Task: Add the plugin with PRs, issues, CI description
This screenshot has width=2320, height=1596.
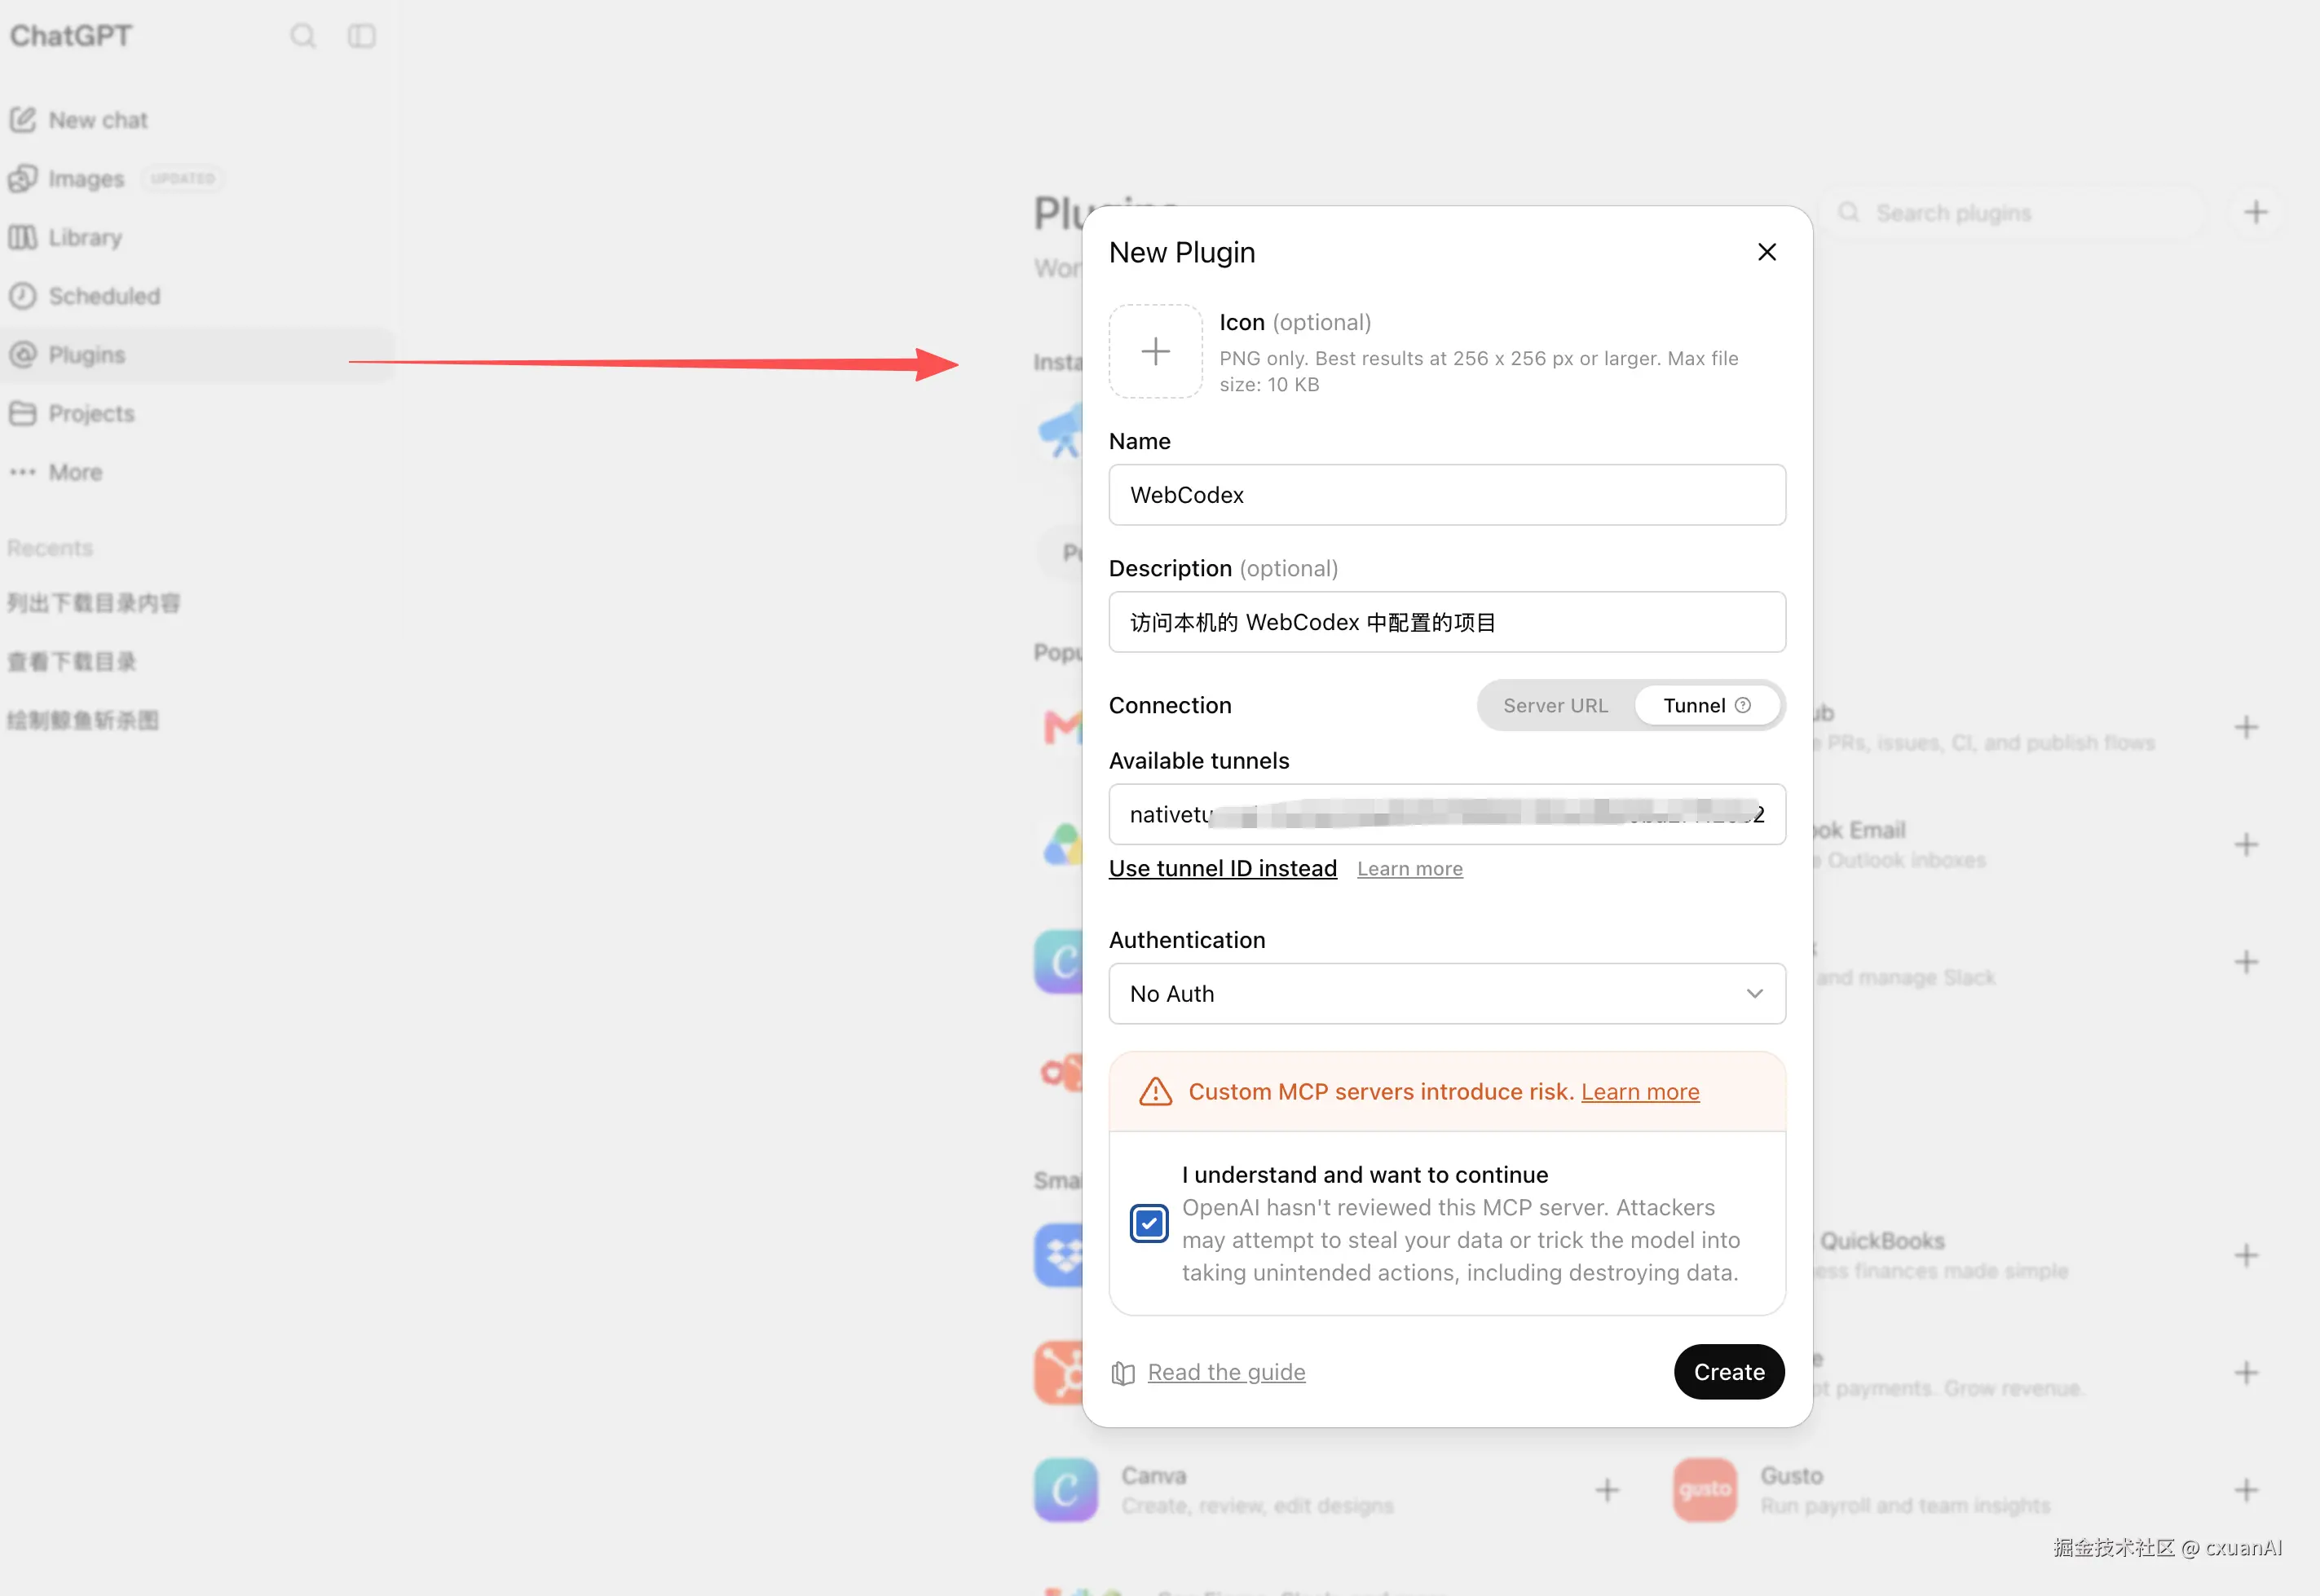Action: coord(2246,727)
